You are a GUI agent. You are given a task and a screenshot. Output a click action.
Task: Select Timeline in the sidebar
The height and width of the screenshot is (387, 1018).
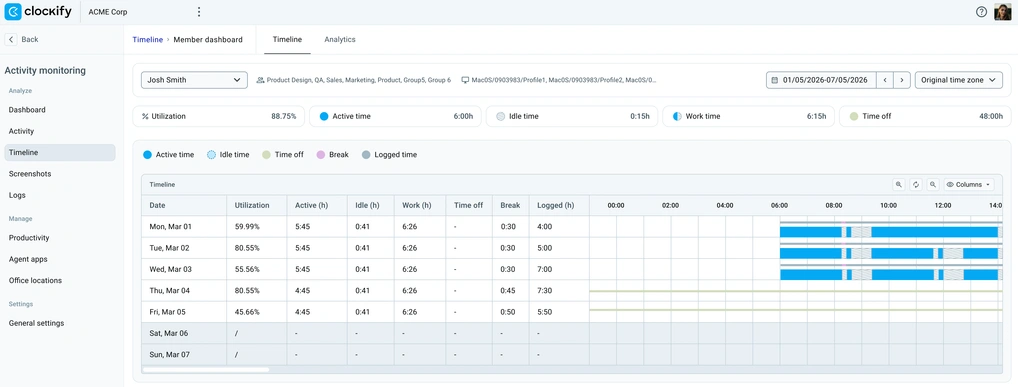point(60,153)
